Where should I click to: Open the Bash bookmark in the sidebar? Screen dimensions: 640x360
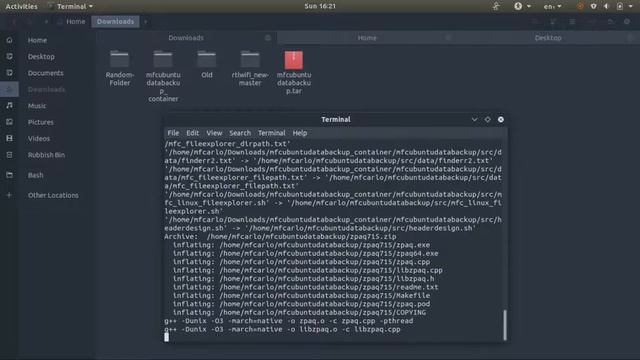click(36, 175)
